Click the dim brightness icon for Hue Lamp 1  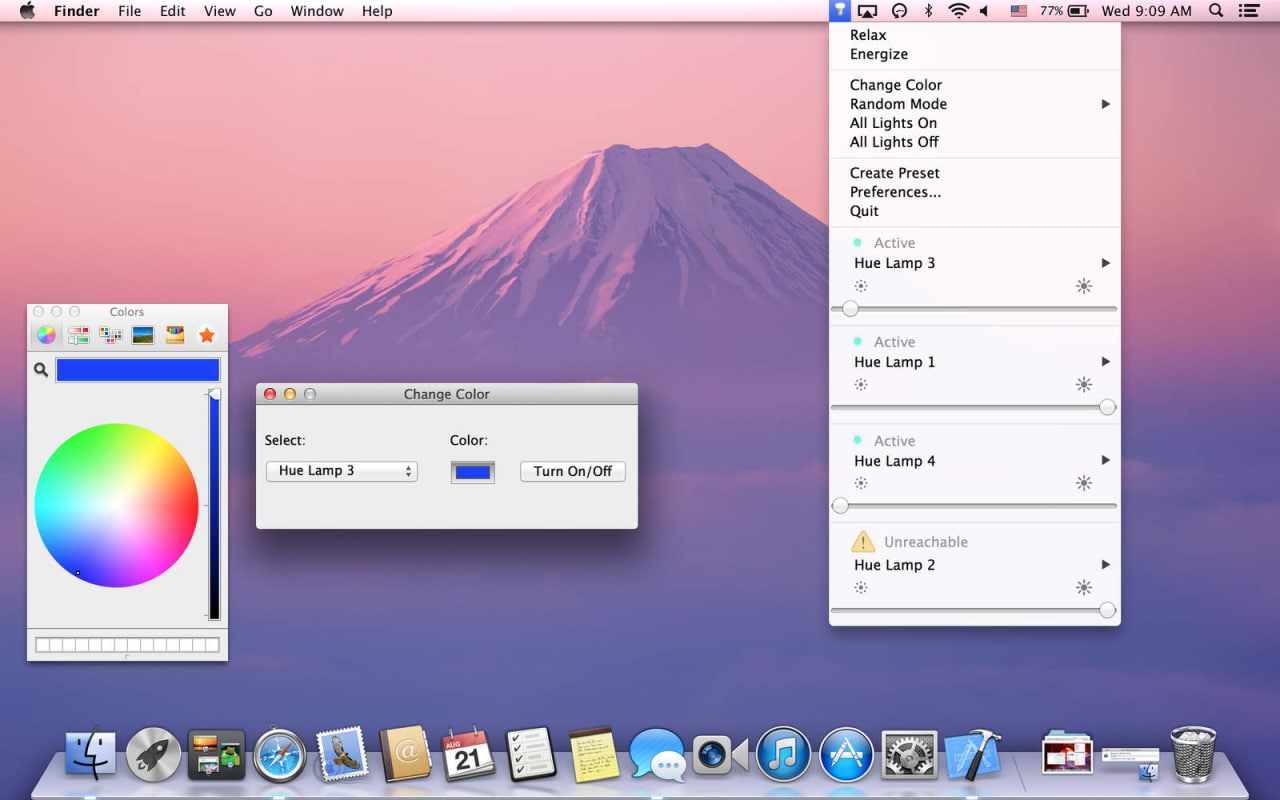pos(860,384)
